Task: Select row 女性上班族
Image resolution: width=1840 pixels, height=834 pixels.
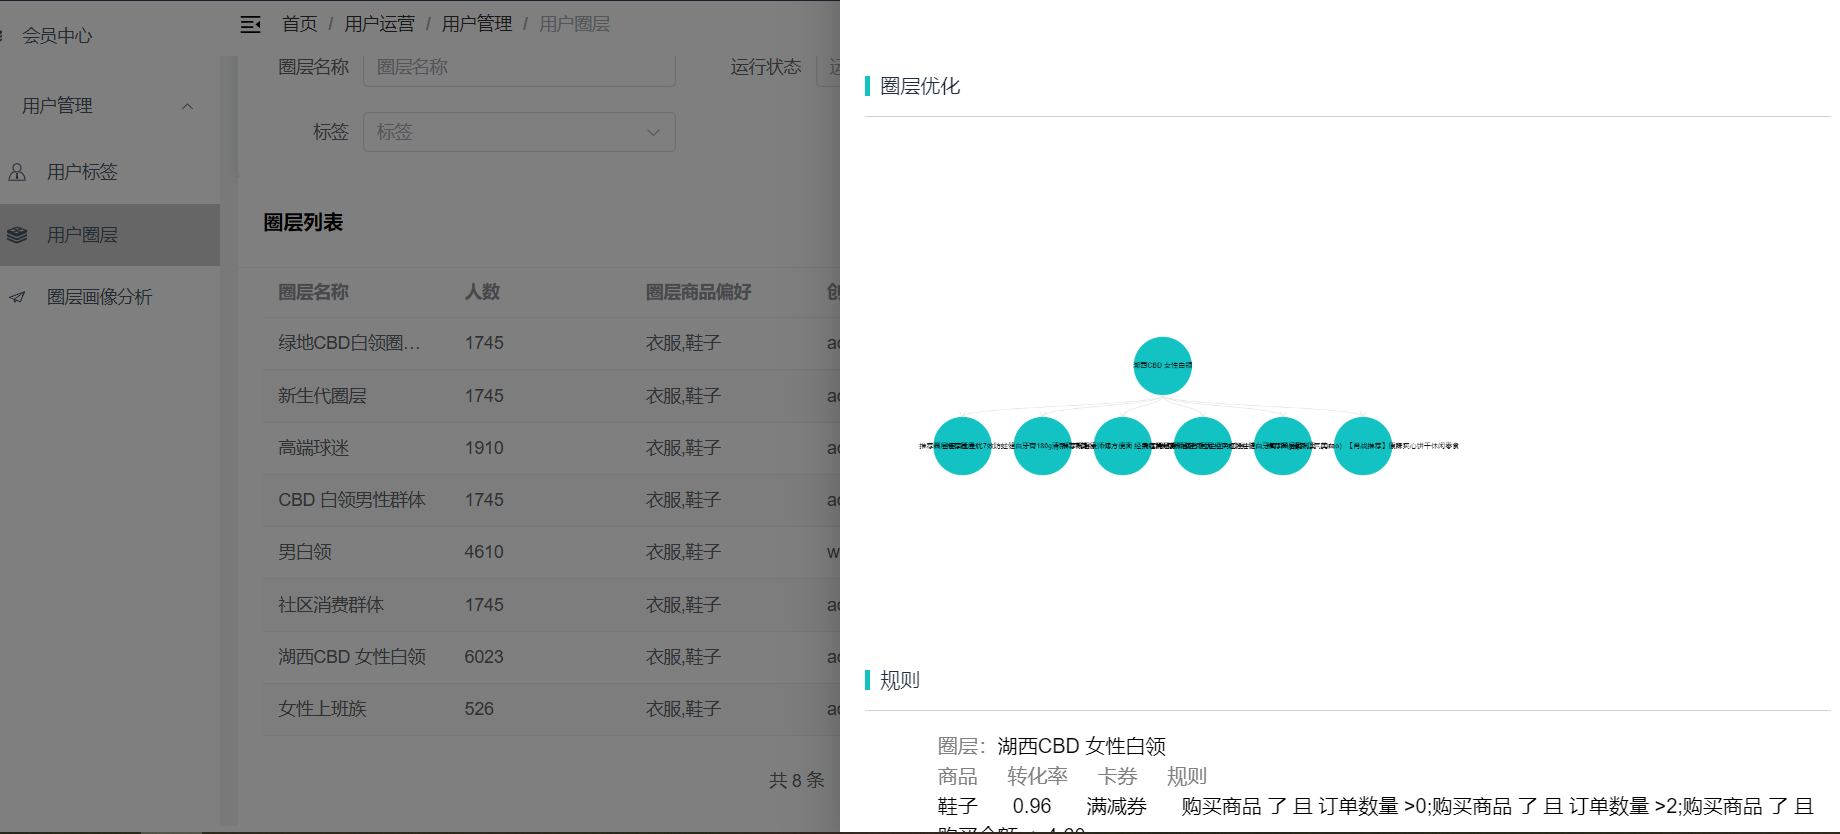Action: (x=551, y=709)
